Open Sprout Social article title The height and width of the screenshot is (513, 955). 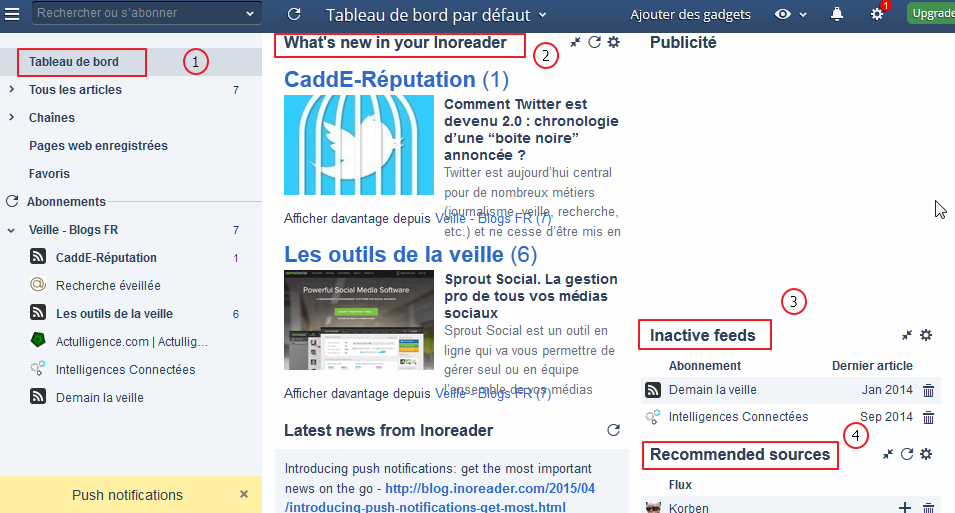(530, 296)
